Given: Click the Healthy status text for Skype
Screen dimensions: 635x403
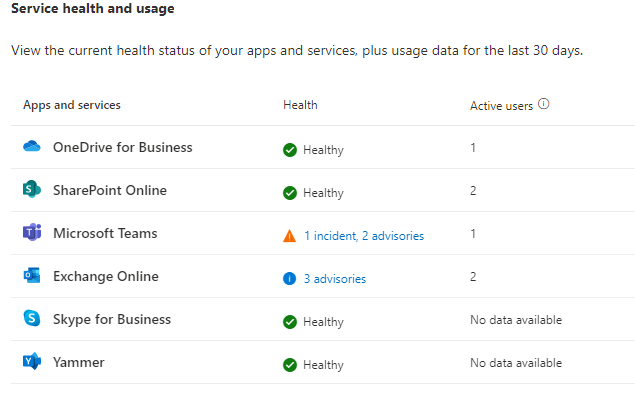Looking at the screenshot, I should pos(323,322).
